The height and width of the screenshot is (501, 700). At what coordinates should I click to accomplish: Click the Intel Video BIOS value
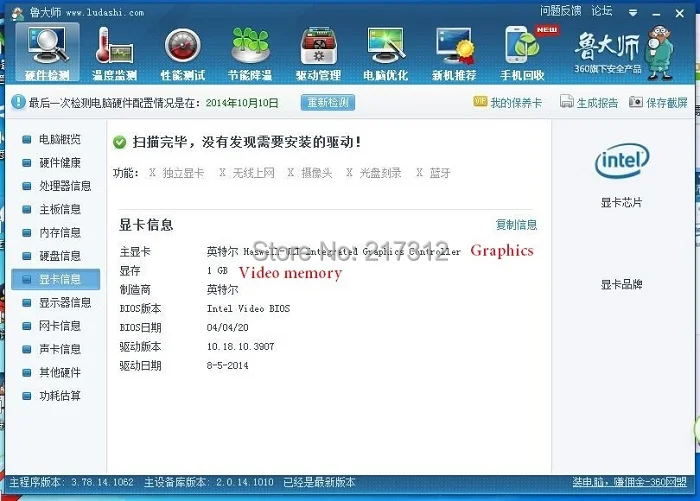[x=248, y=309]
